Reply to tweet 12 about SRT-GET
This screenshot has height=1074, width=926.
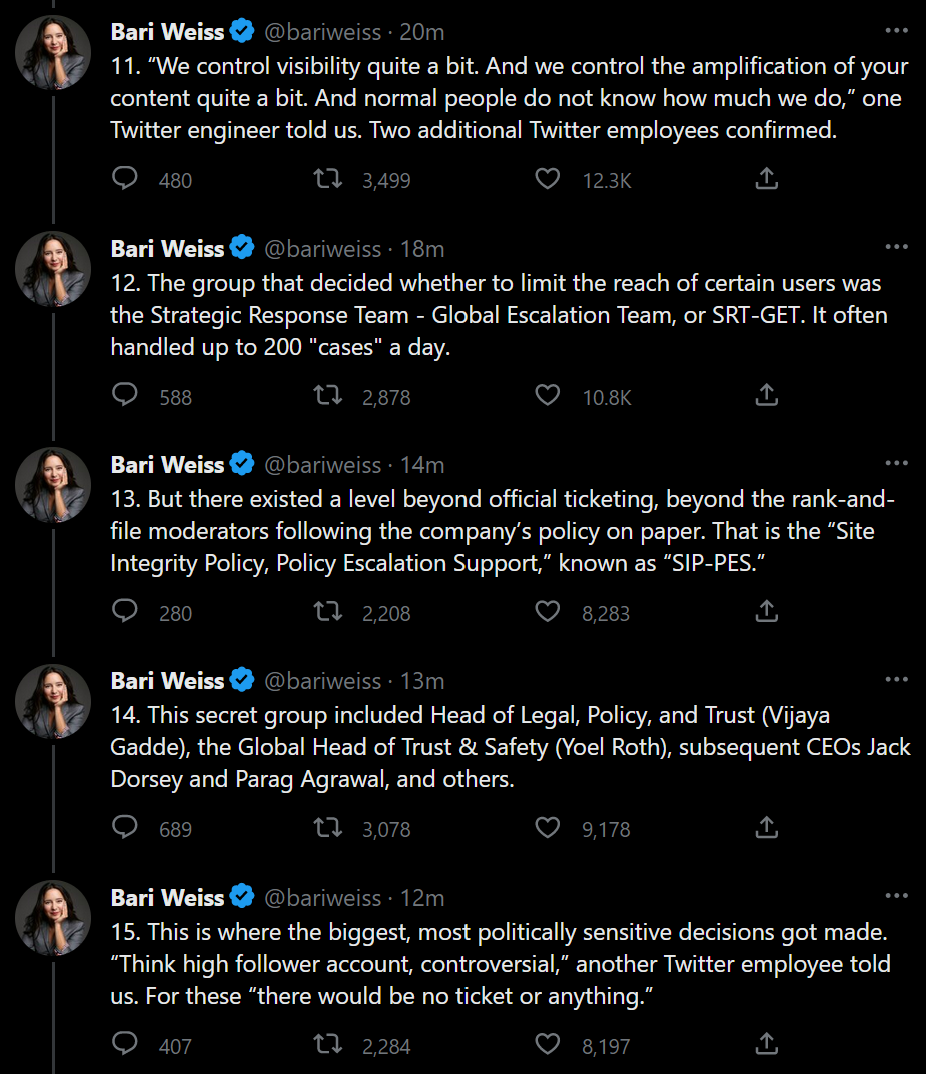point(124,395)
